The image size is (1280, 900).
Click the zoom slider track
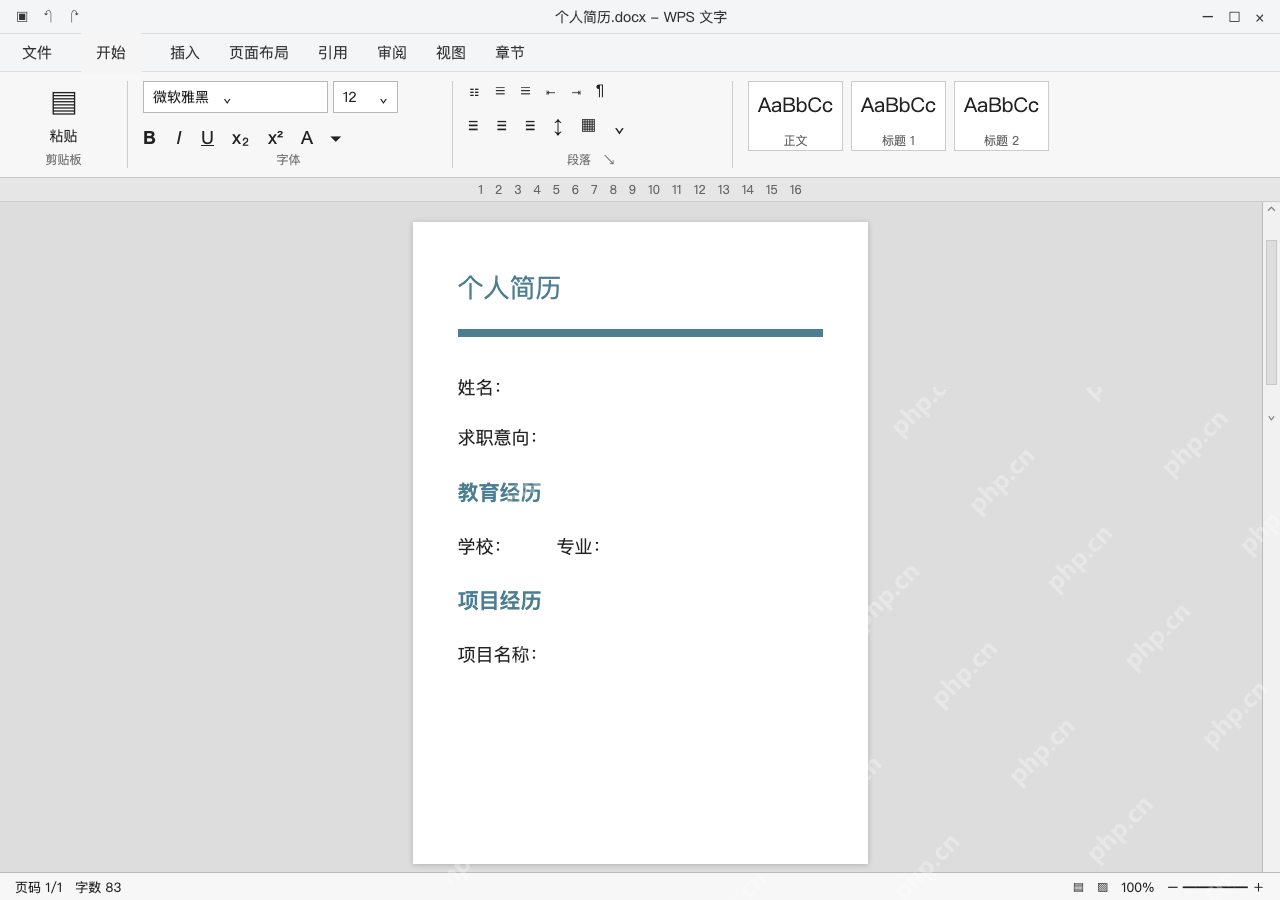coord(1215,887)
